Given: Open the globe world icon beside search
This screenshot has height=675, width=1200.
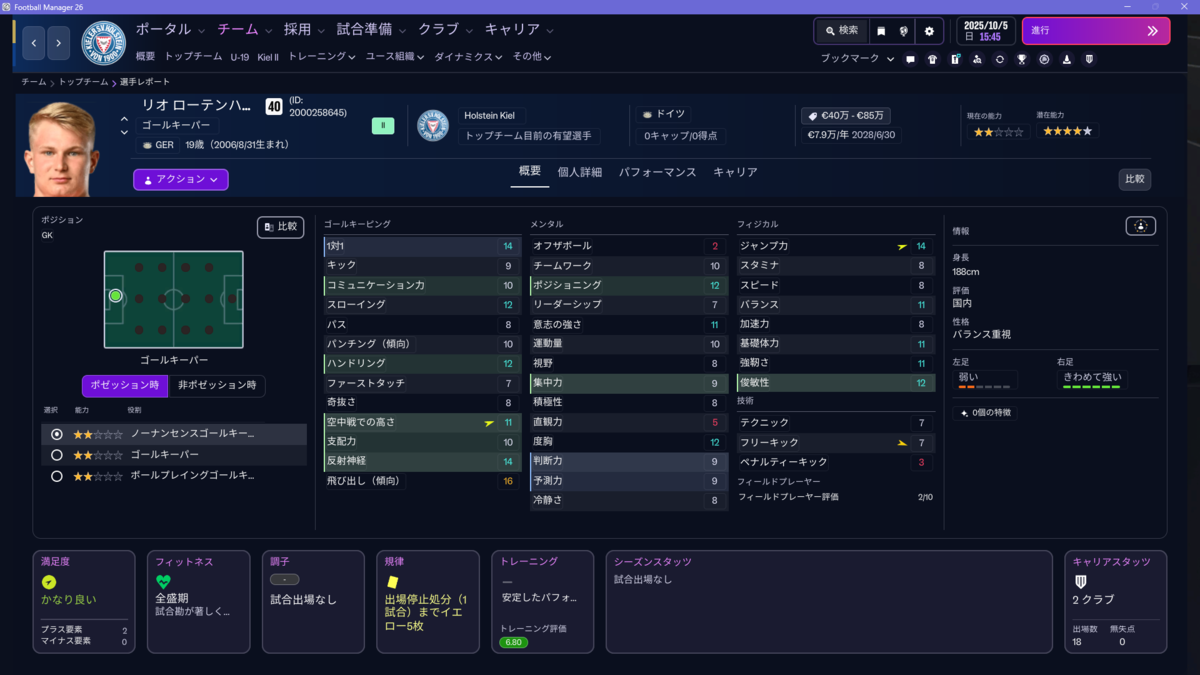Looking at the screenshot, I should tap(904, 31).
